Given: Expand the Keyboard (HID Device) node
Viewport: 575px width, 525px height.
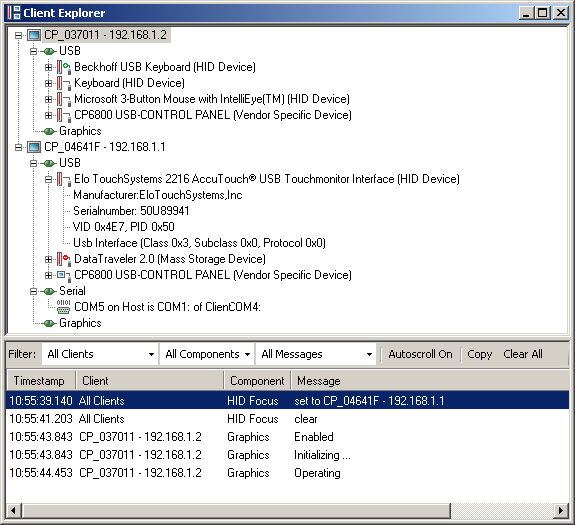Looking at the screenshot, I should (48, 84).
